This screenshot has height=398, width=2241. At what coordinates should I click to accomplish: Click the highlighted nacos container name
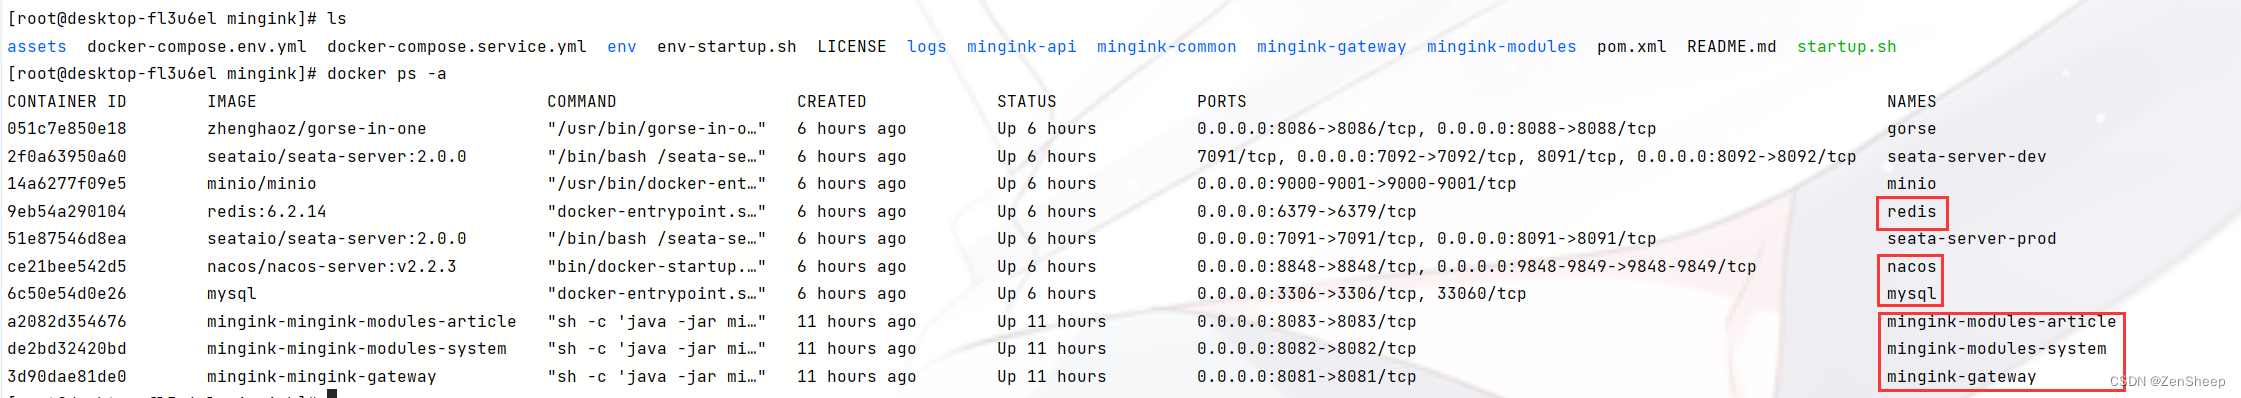[1911, 266]
